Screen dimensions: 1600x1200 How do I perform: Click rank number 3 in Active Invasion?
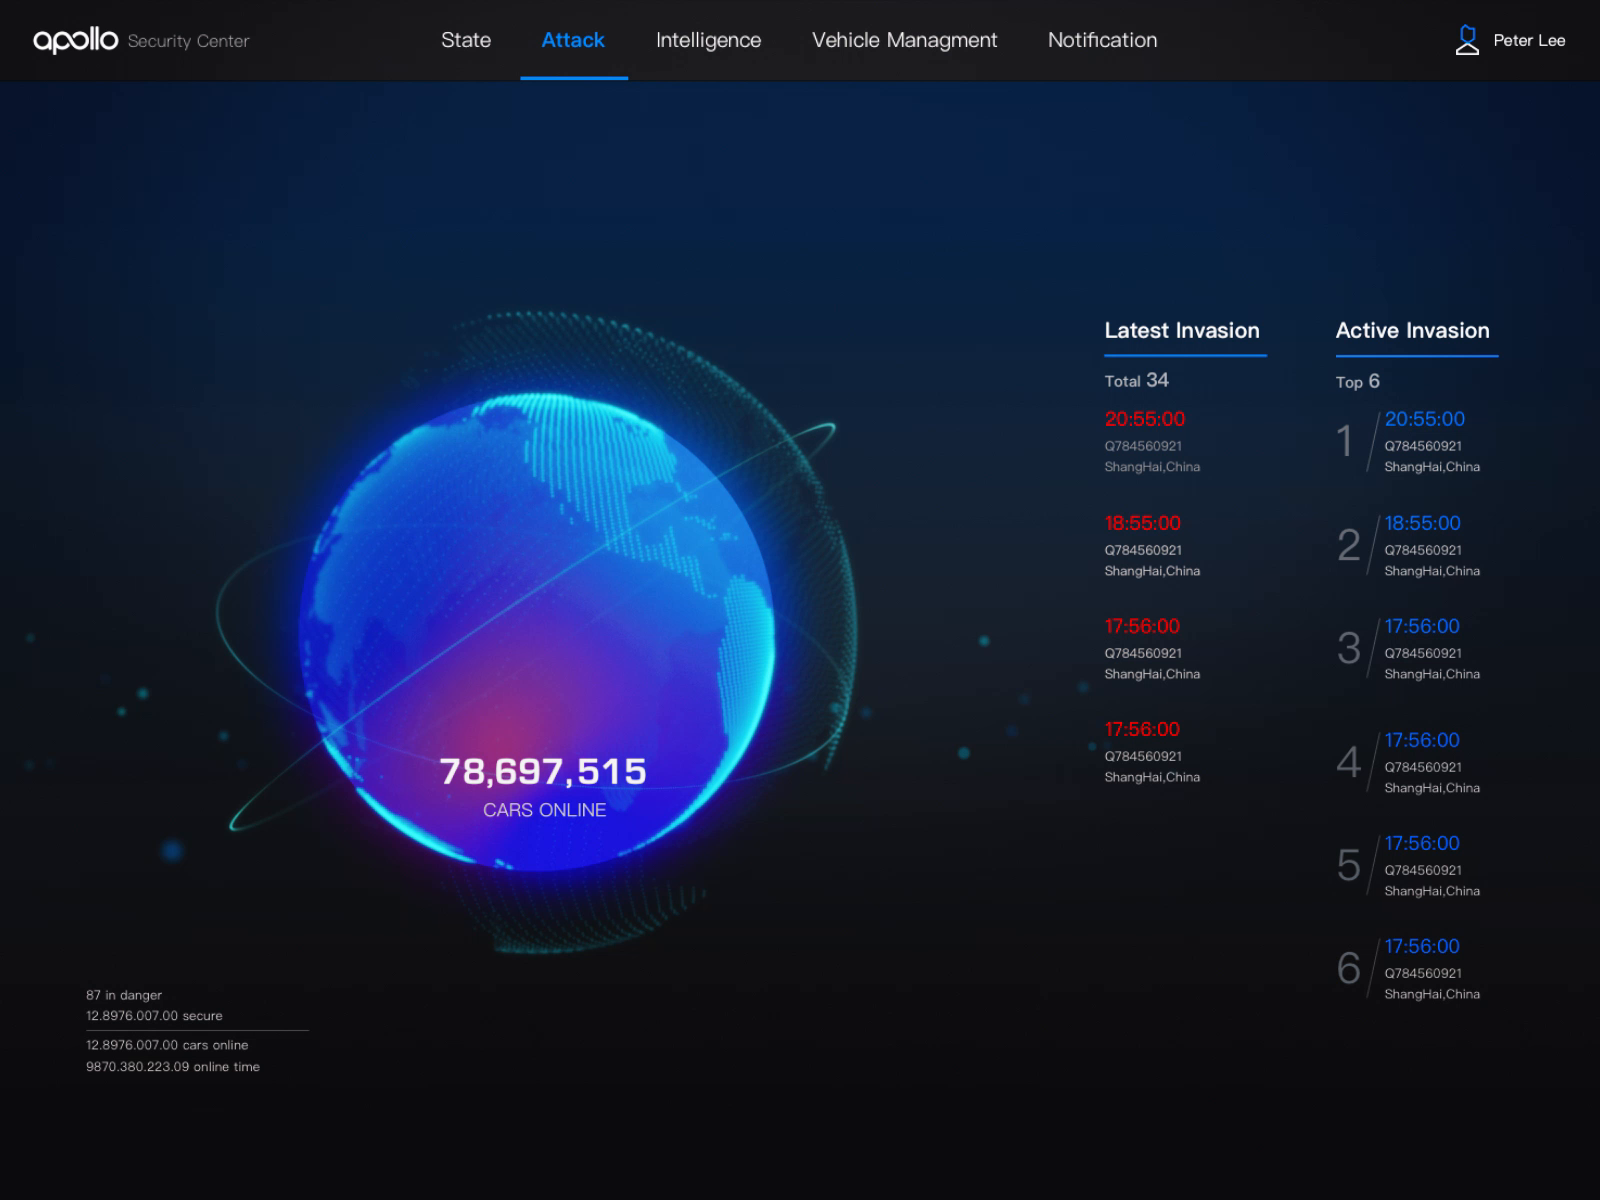pos(1349,648)
